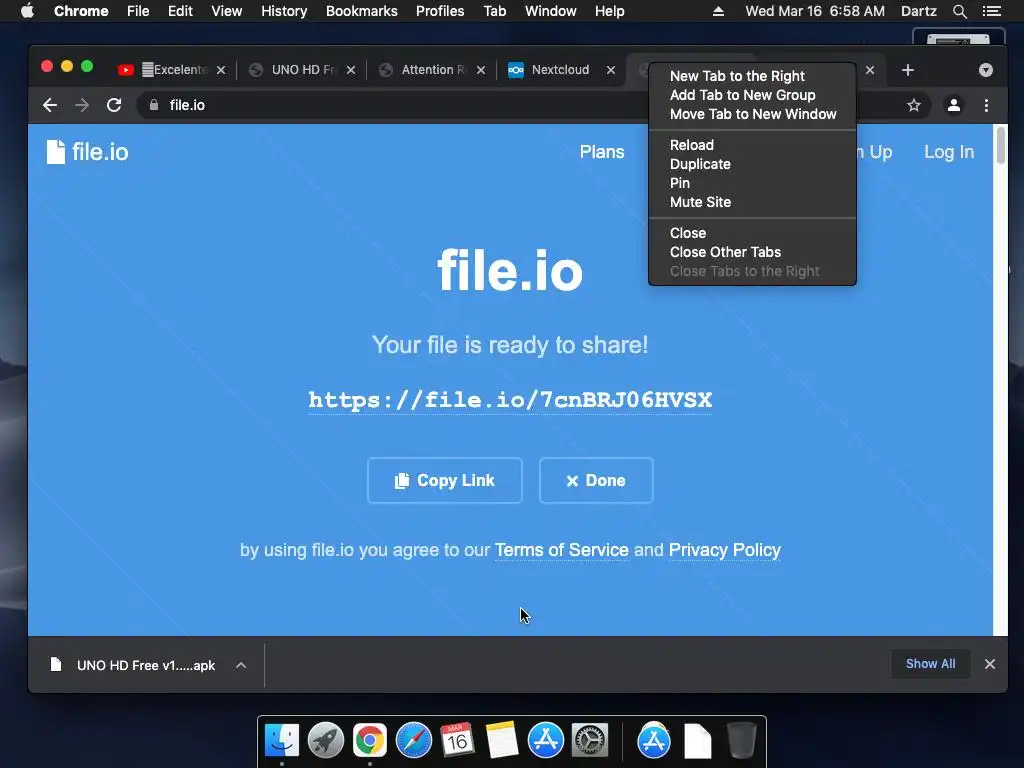Open System Preferences gear in Dock
The width and height of the screenshot is (1024, 768).
pyautogui.click(x=590, y=741)
